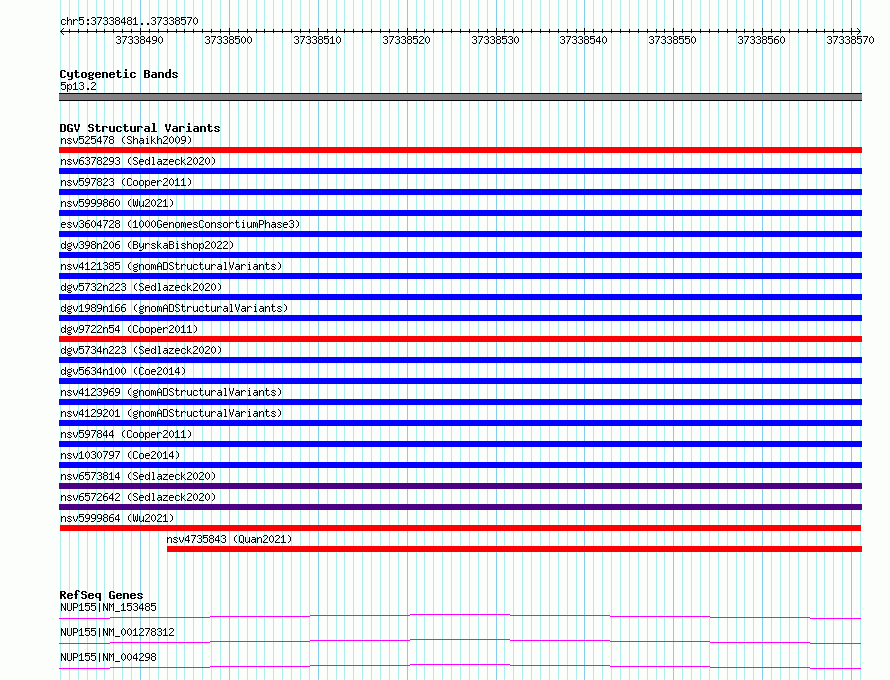Click nsv4735843 (Quan2021) label

pos(229,539)
